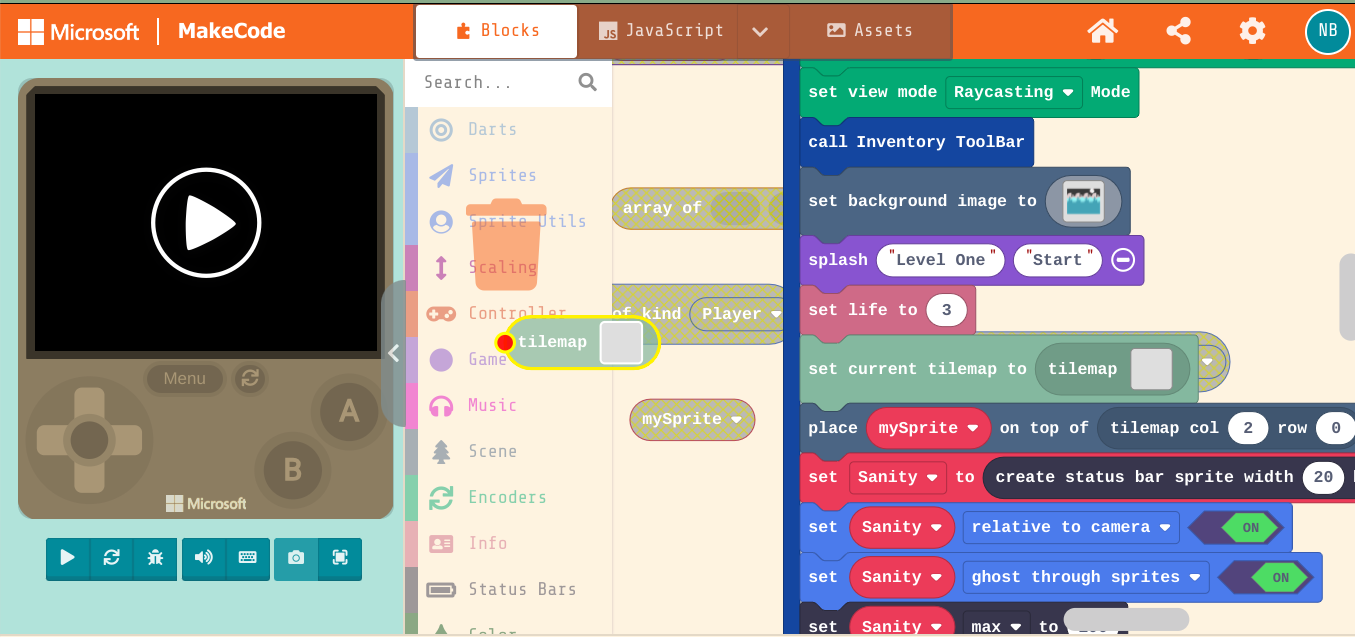This screenshot has width=1355, height=637.
Task: Click the magnifier search icon
Action: pos(588,82)
